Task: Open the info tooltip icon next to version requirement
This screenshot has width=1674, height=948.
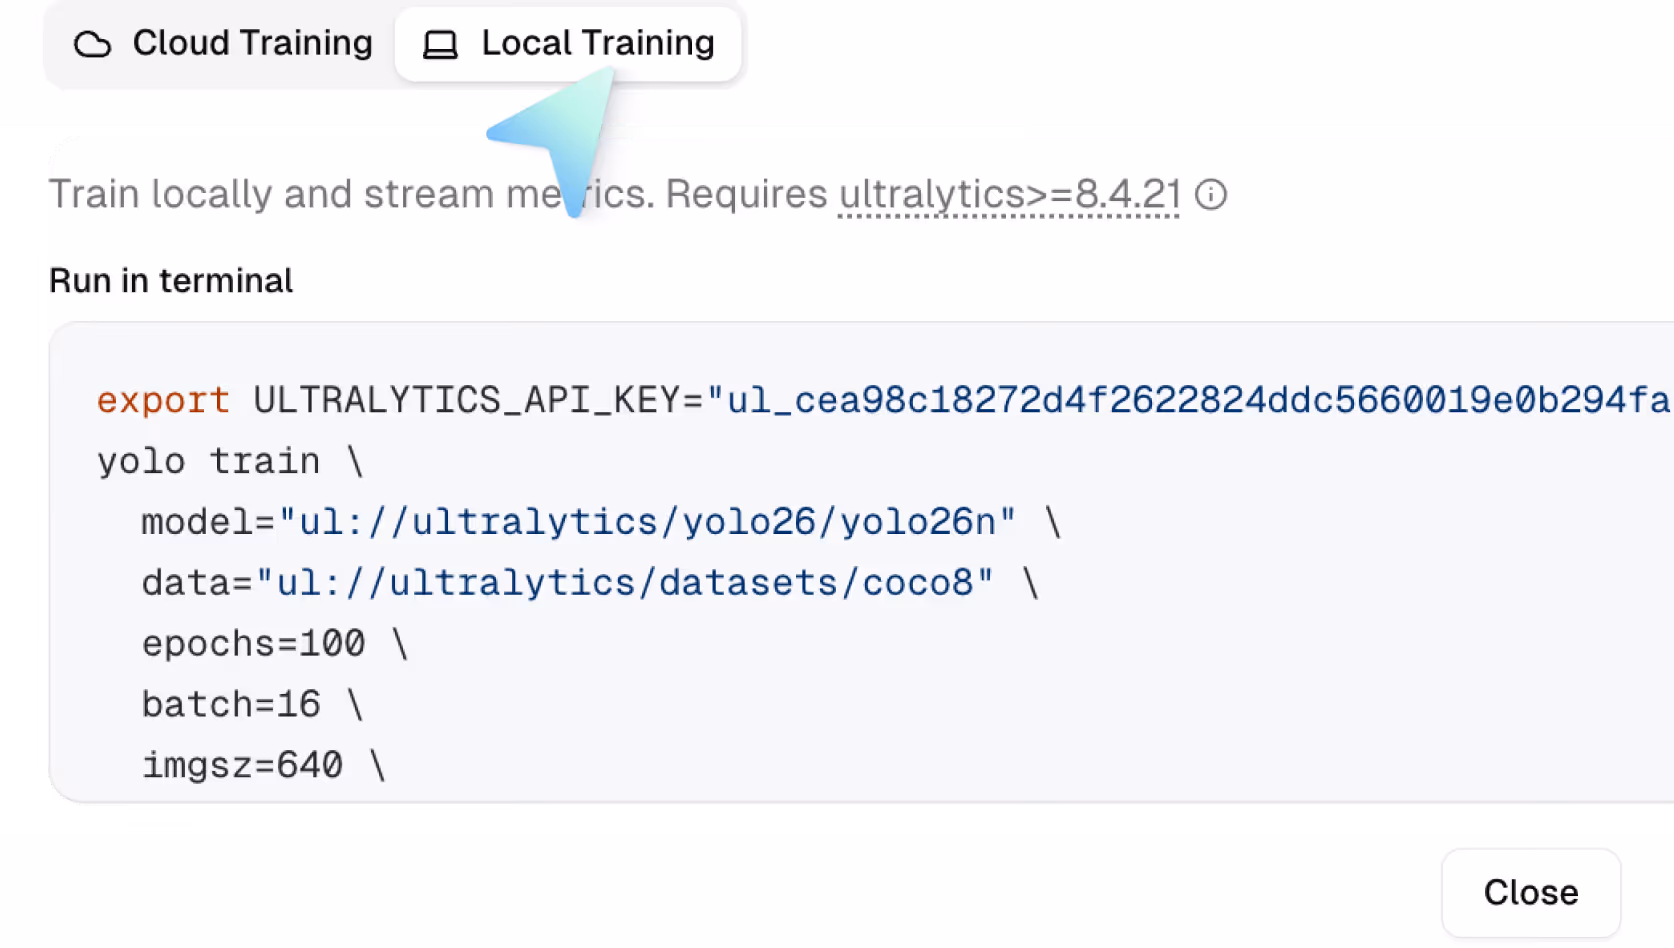Action: [x=1212, y=195]
